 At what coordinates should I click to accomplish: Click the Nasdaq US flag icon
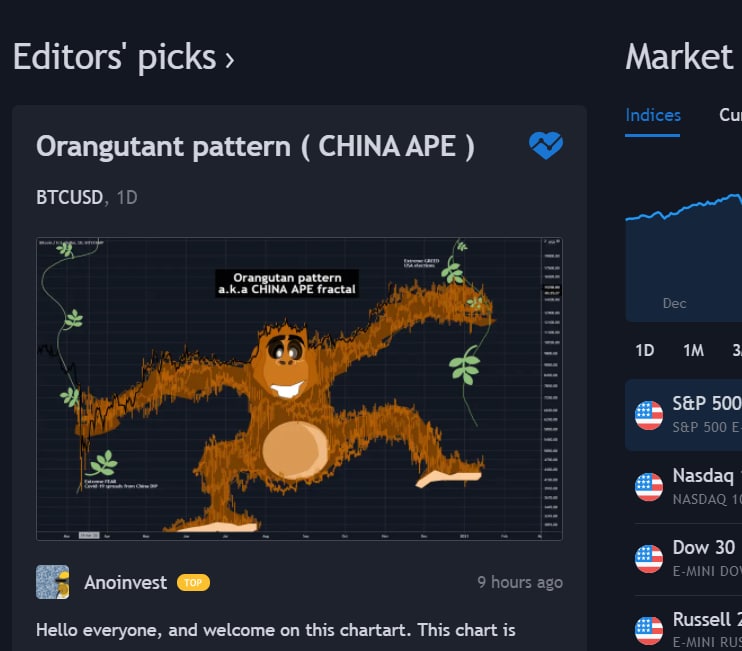coord(649,487)
